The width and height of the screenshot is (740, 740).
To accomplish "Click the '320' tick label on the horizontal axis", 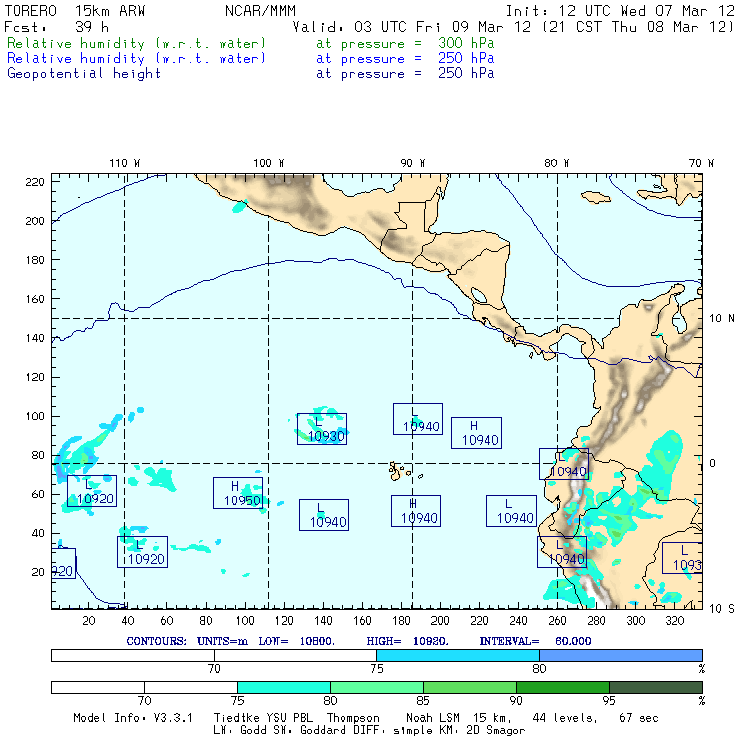I will (675, 621).
